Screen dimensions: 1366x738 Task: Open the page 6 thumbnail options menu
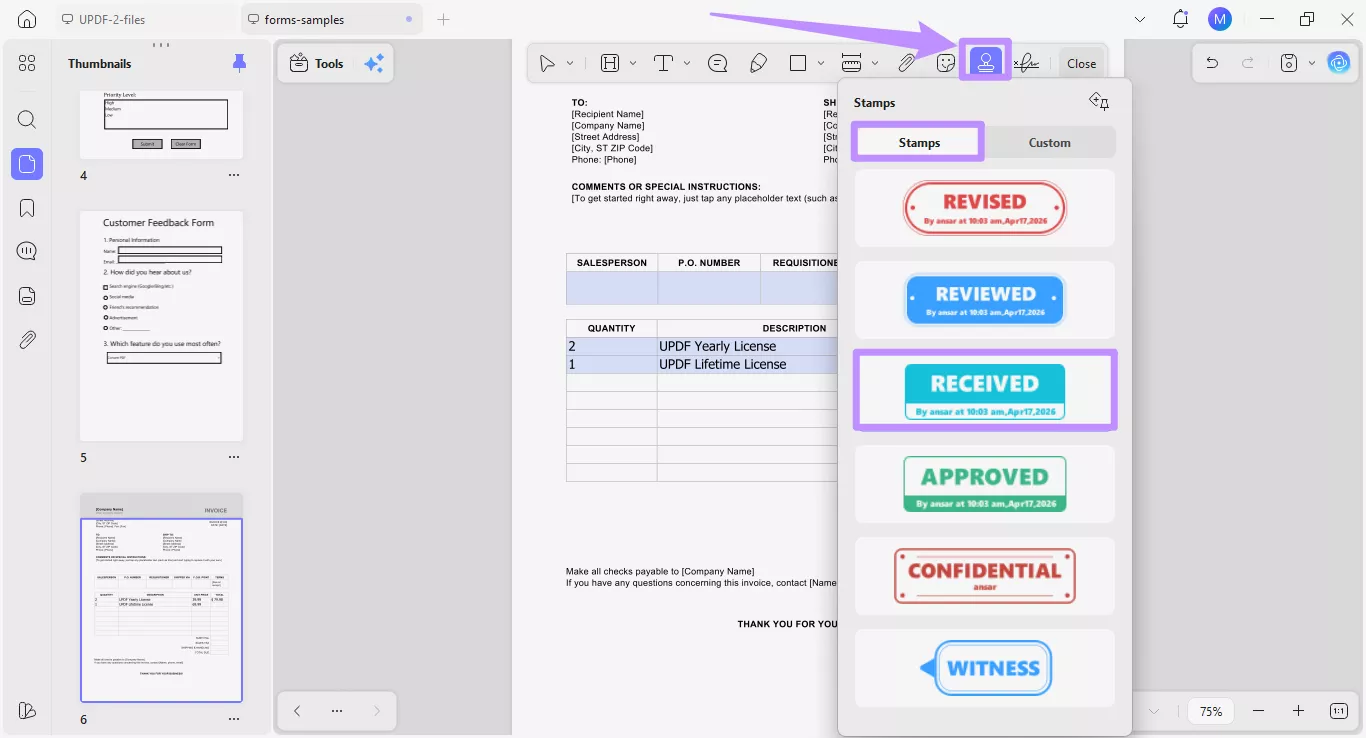pos(234,719)
